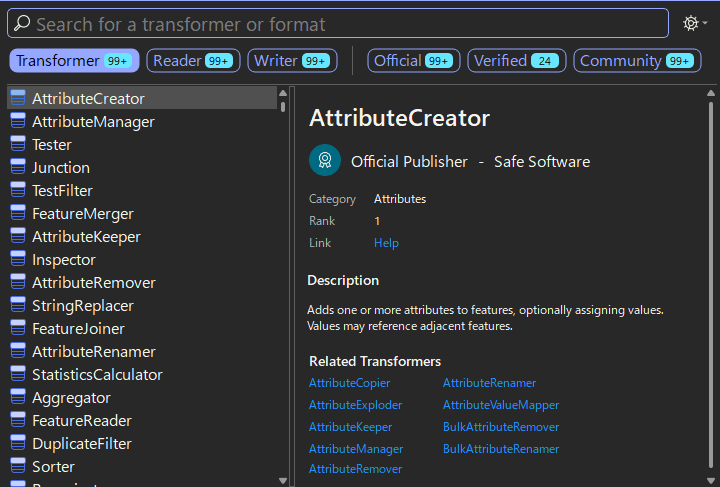Screen dimensions: 720x487
Task: Click the AttributeCreator transformer icon in list
Action: click(x=18, y=98)
